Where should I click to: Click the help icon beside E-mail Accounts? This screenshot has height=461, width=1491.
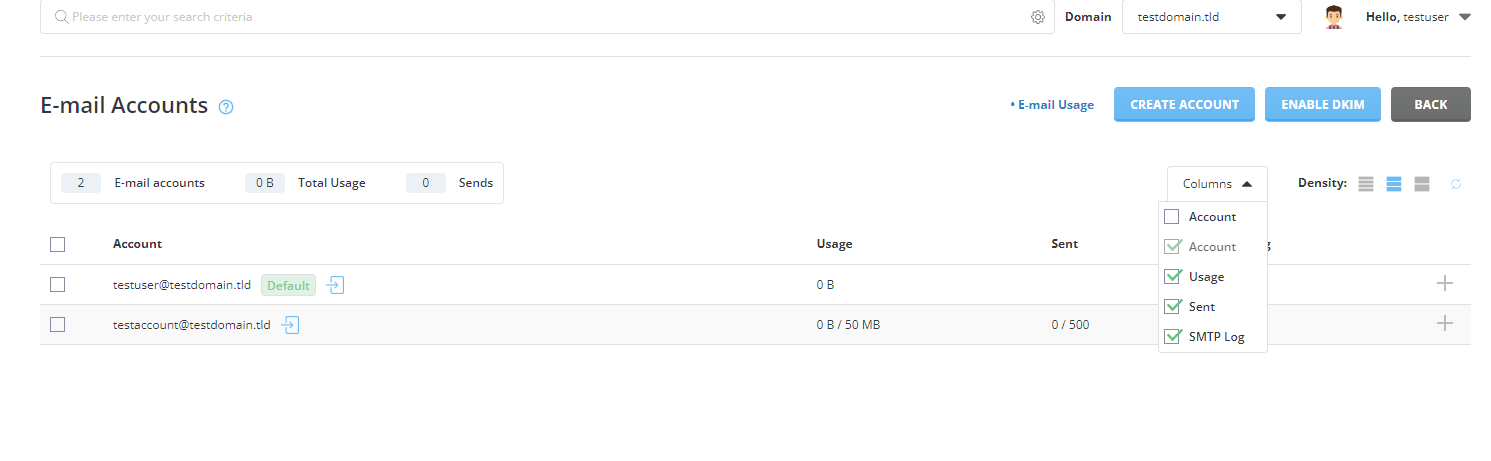[226, 107]
